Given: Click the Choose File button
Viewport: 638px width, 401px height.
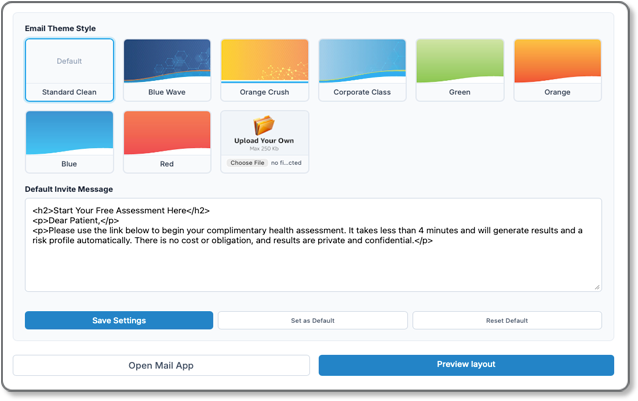Looking at the screenshot, I should point(247,163).
